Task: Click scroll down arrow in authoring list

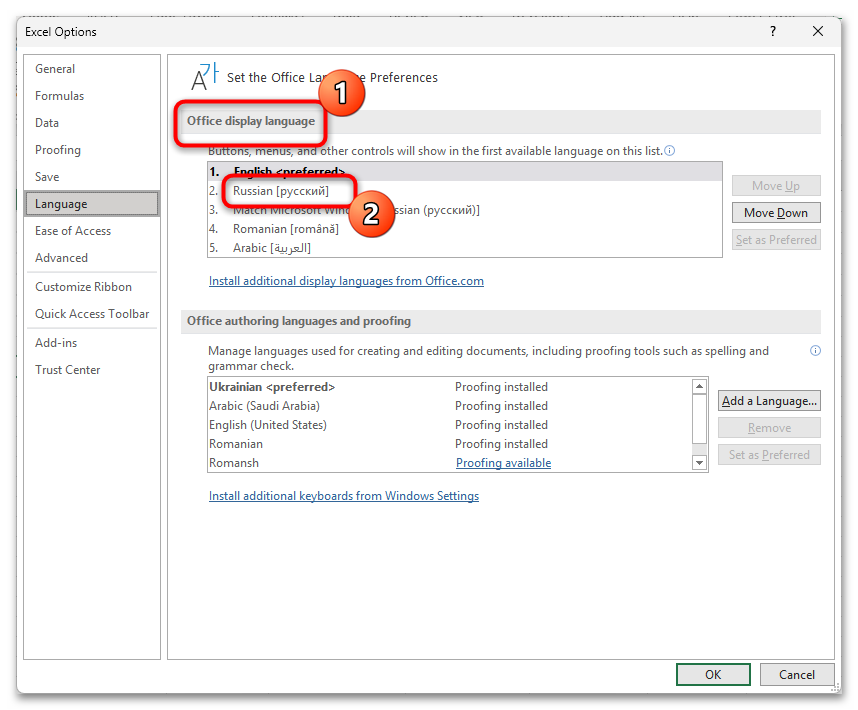Action: [699, 463]
